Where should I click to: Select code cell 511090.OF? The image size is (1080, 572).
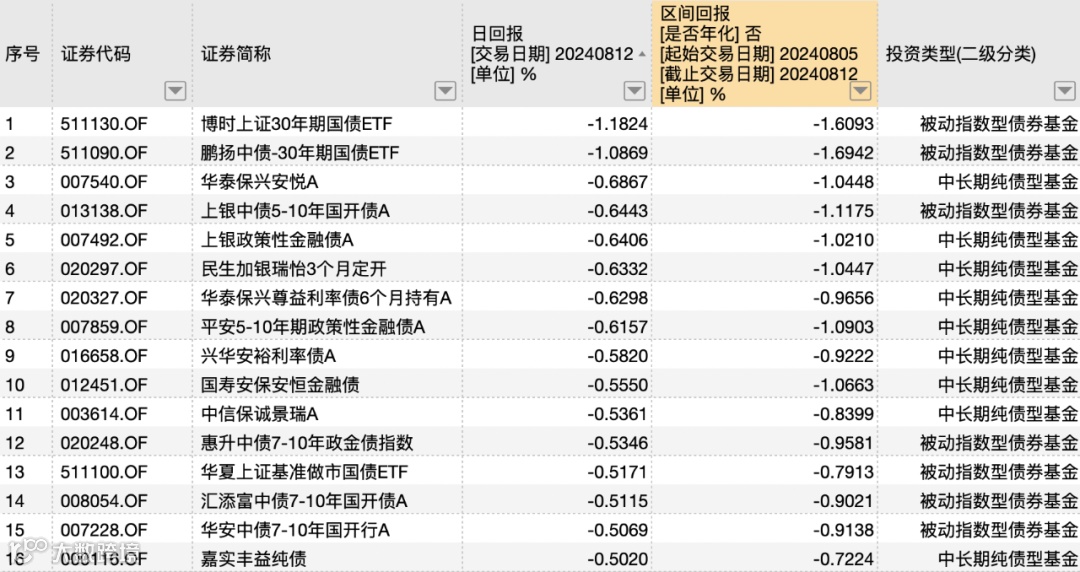[x=104, y=153]
